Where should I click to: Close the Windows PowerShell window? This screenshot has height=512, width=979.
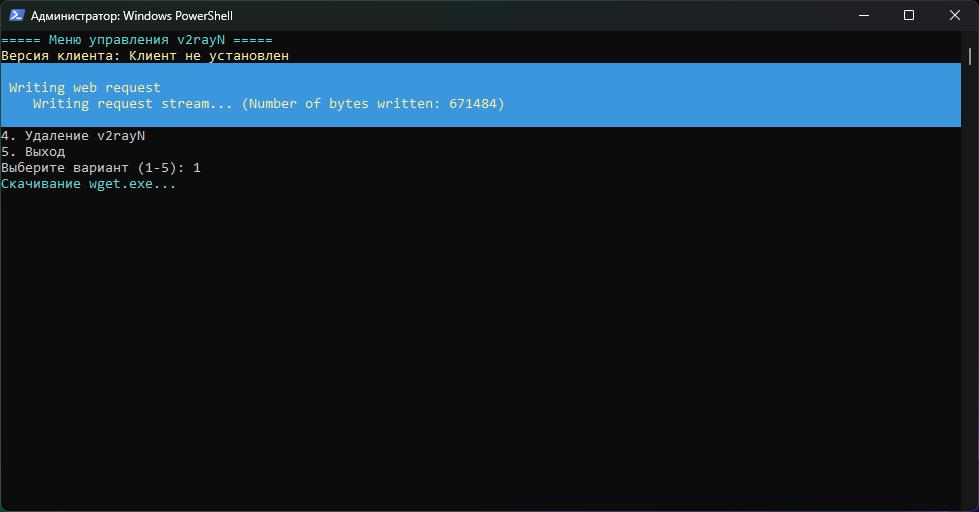955,15
